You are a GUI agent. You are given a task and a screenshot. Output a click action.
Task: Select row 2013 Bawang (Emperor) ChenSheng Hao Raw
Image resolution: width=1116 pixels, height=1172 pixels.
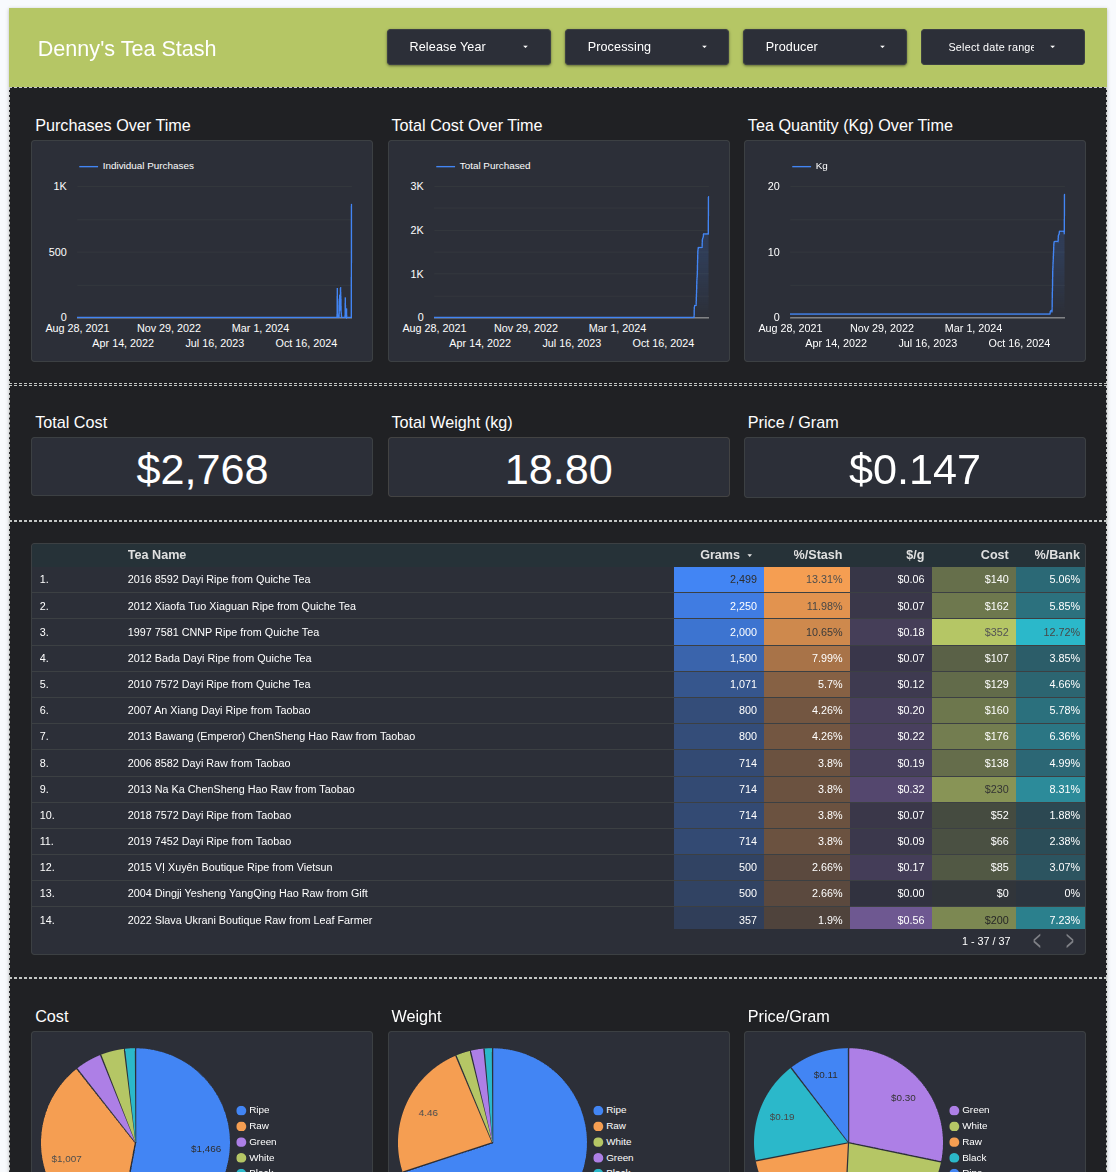click(558, 737)
